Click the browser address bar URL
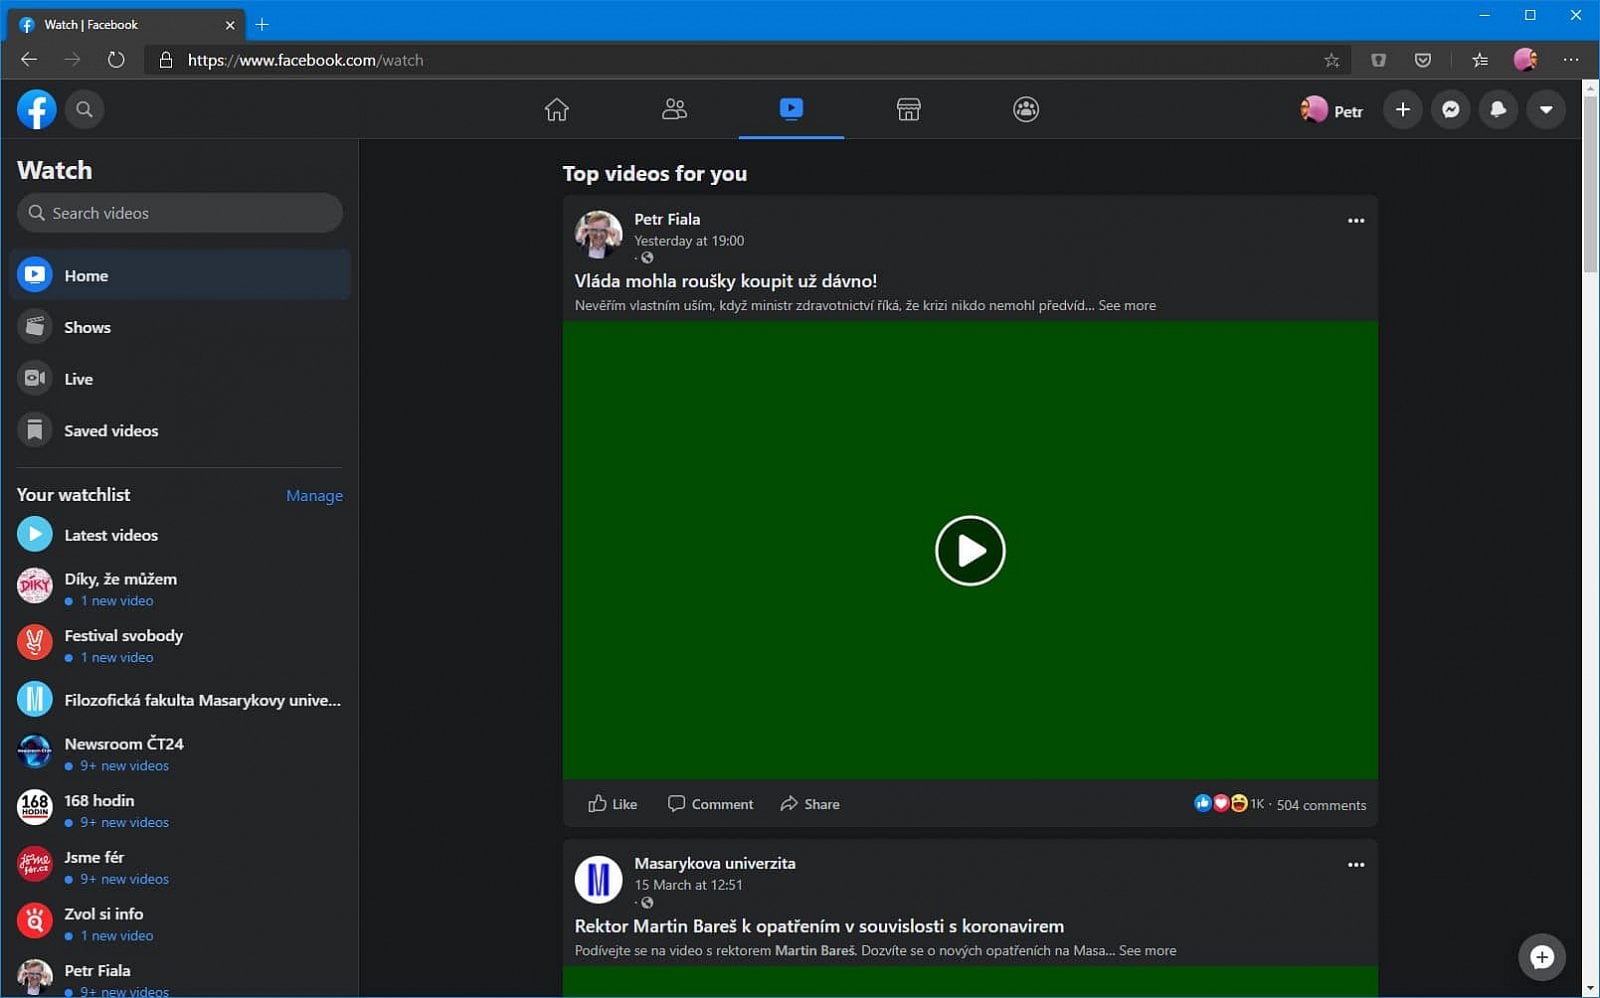The image size is (1600, 998). click(305, 60)
